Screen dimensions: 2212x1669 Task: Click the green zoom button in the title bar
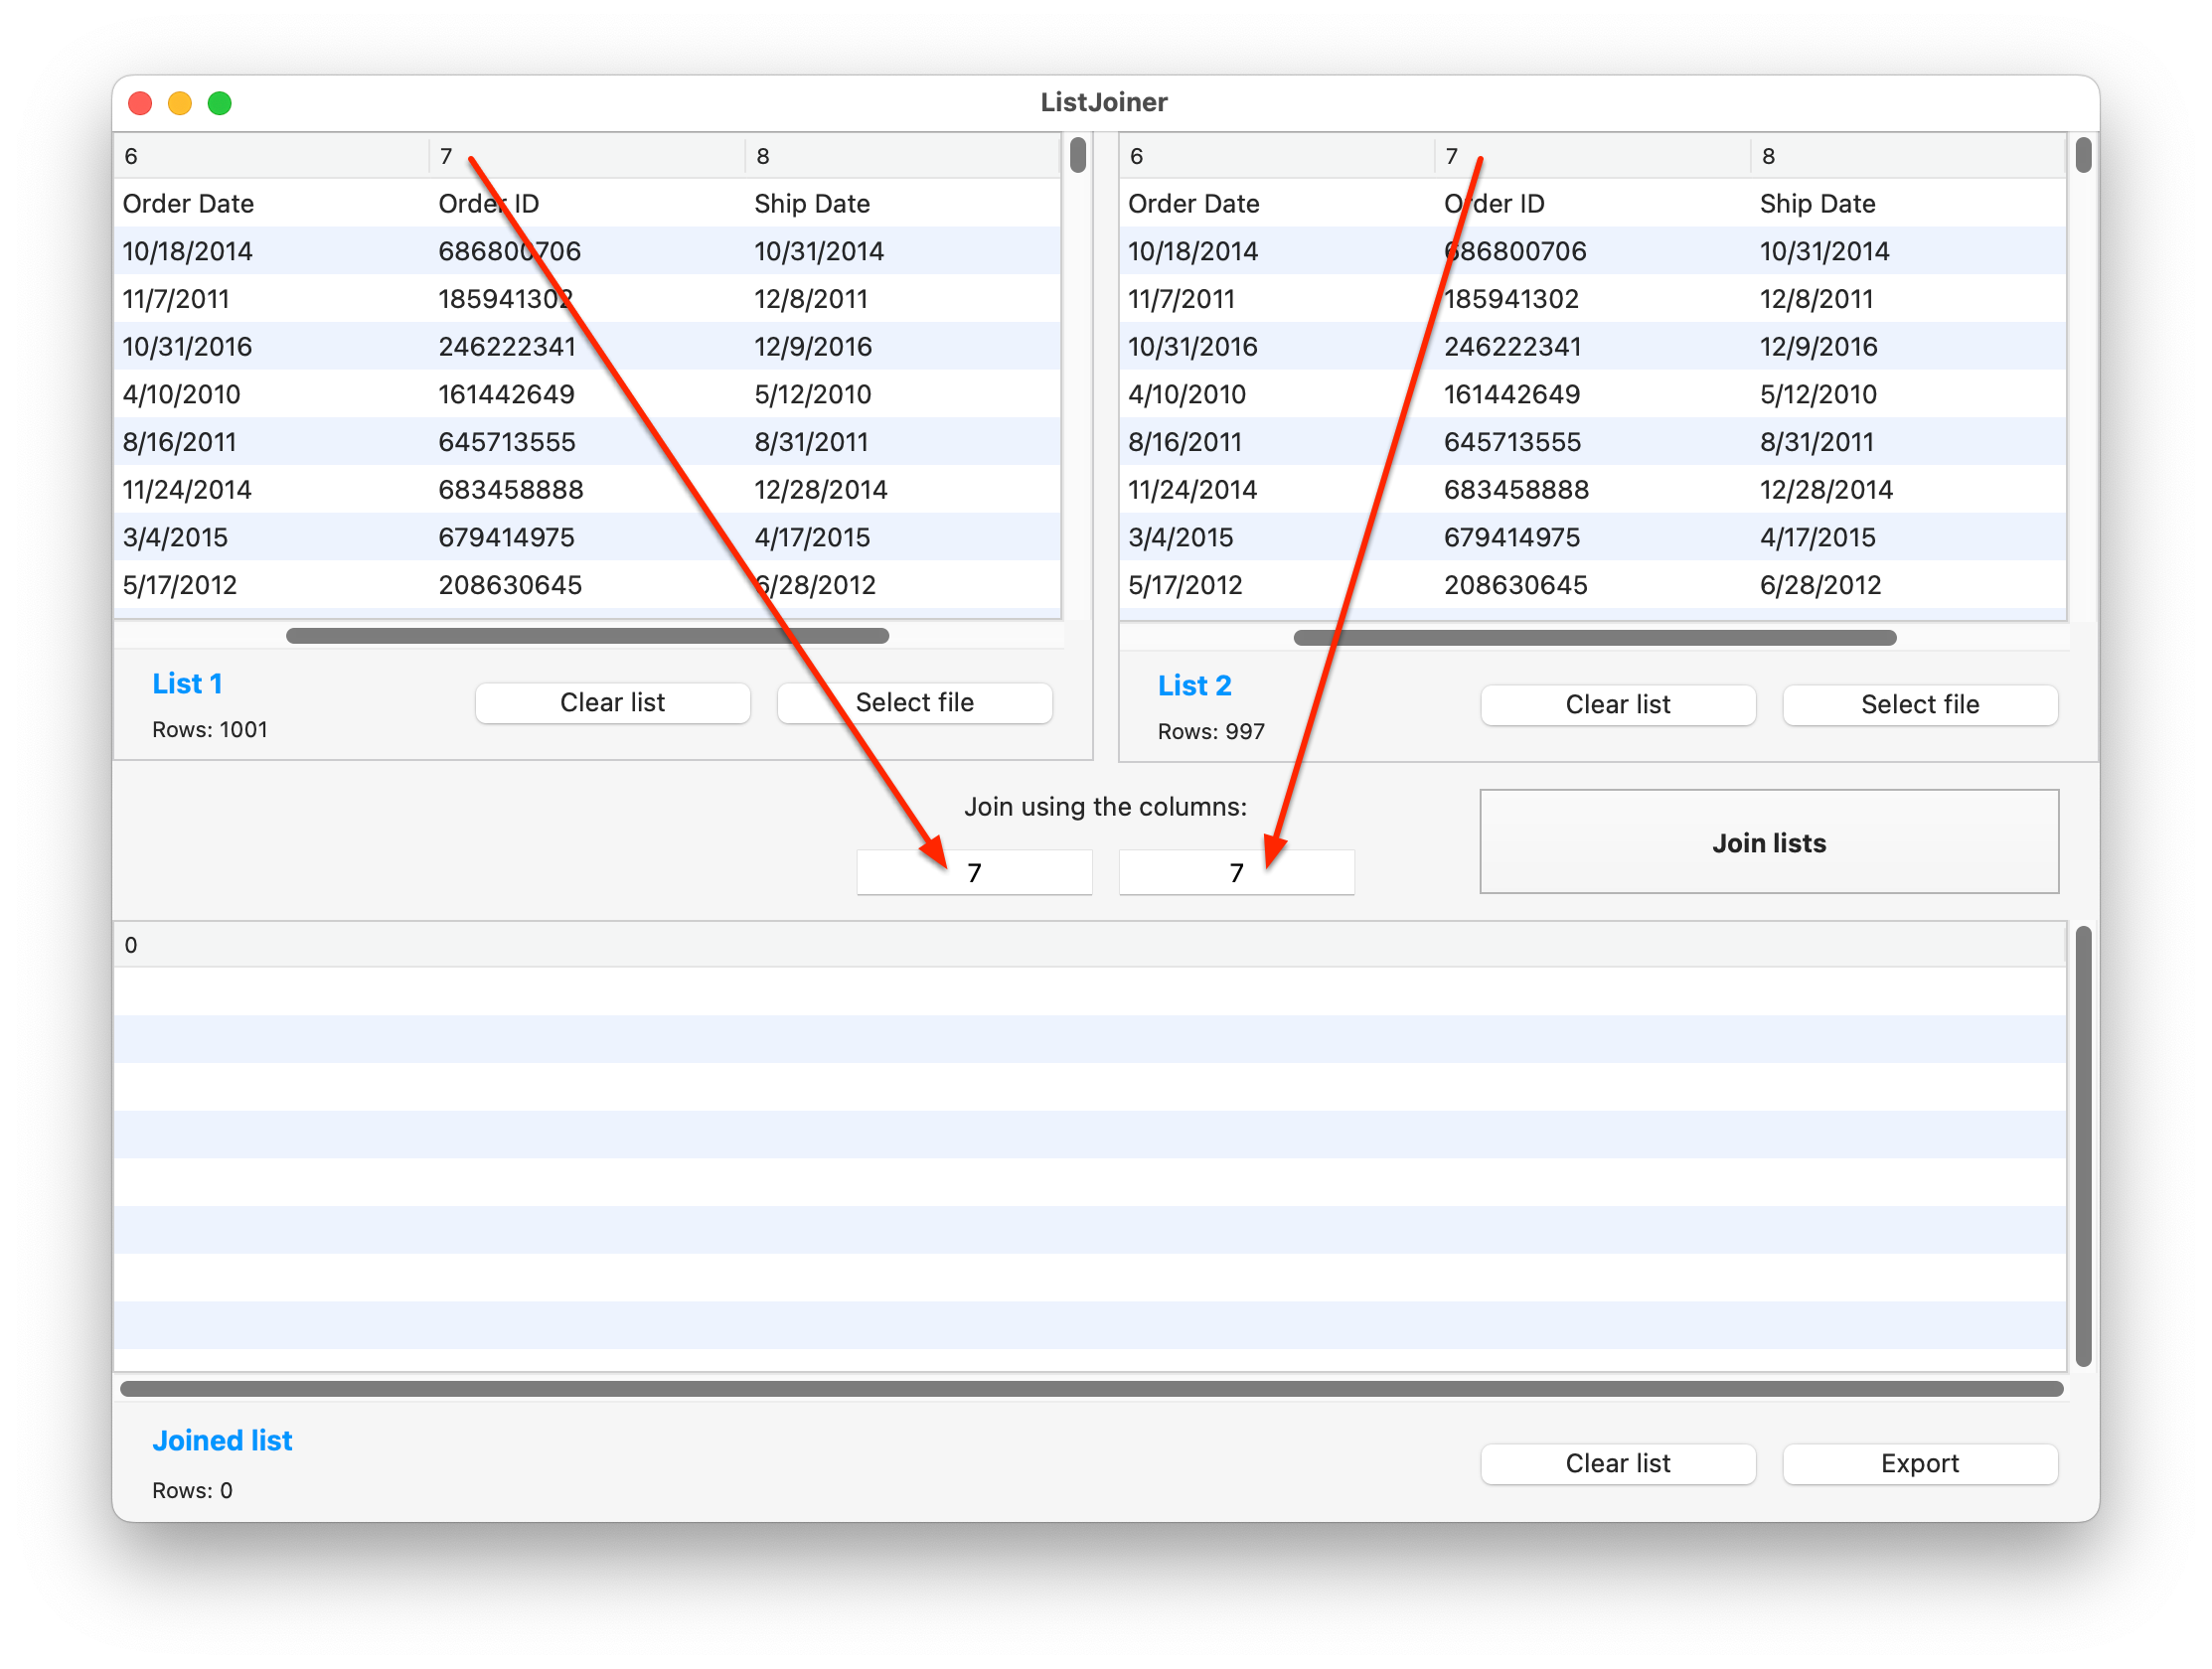(x=220, y=103)
